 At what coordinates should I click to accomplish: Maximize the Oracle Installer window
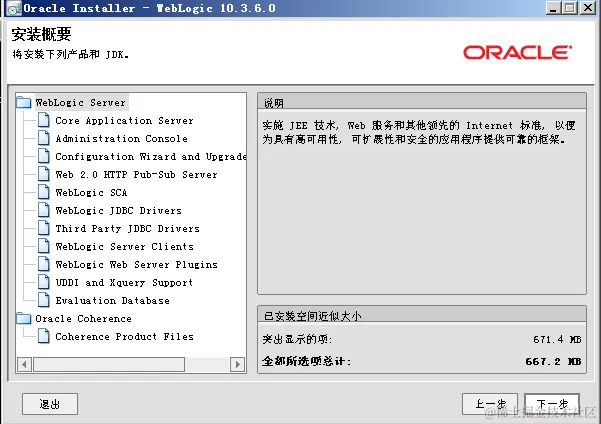pos(570,8)
